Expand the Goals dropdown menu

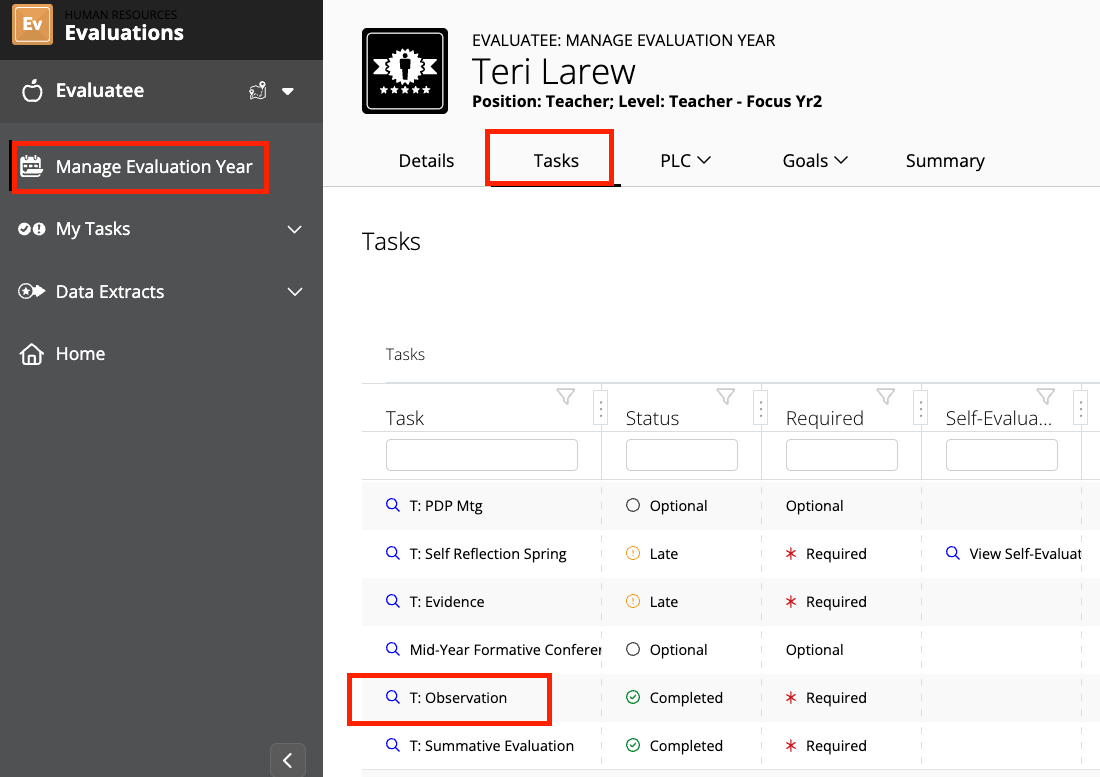(x=816, y=160)
